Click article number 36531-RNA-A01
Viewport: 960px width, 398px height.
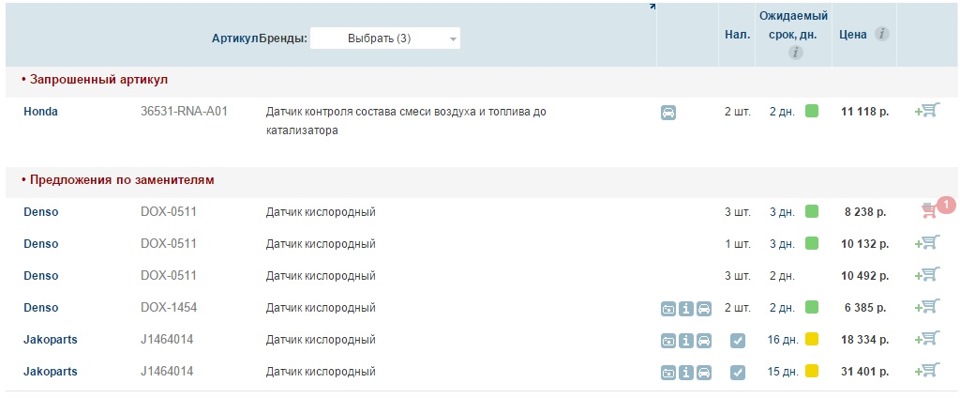pos(184,111)
